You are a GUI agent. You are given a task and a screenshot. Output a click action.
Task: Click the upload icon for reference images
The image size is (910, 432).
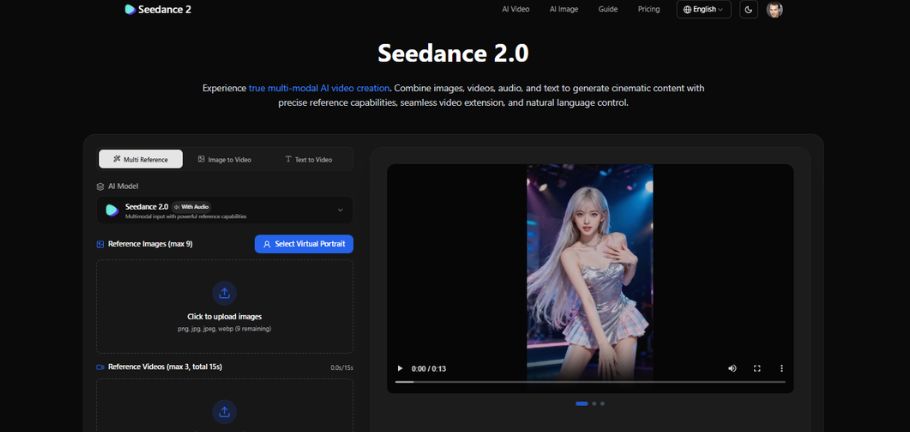tap(224, 293)
